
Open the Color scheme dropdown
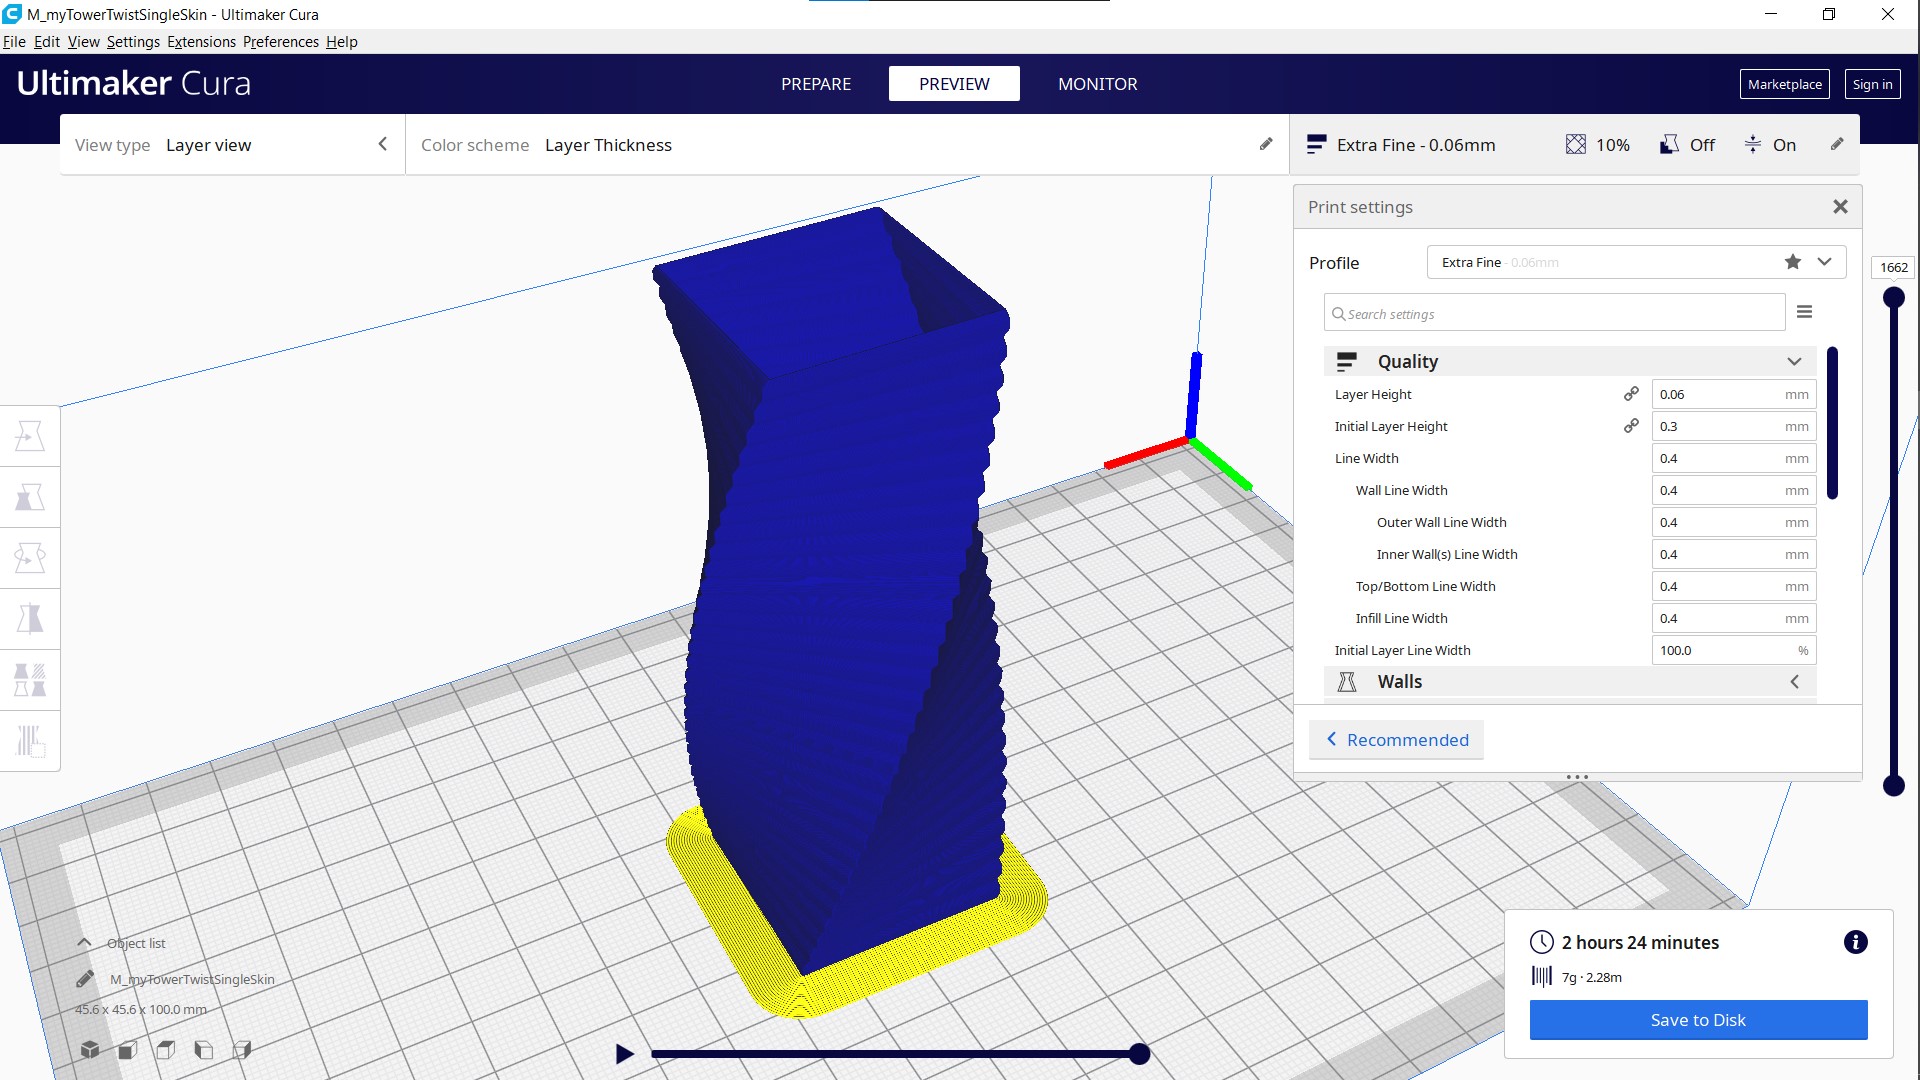pos(847,145)
